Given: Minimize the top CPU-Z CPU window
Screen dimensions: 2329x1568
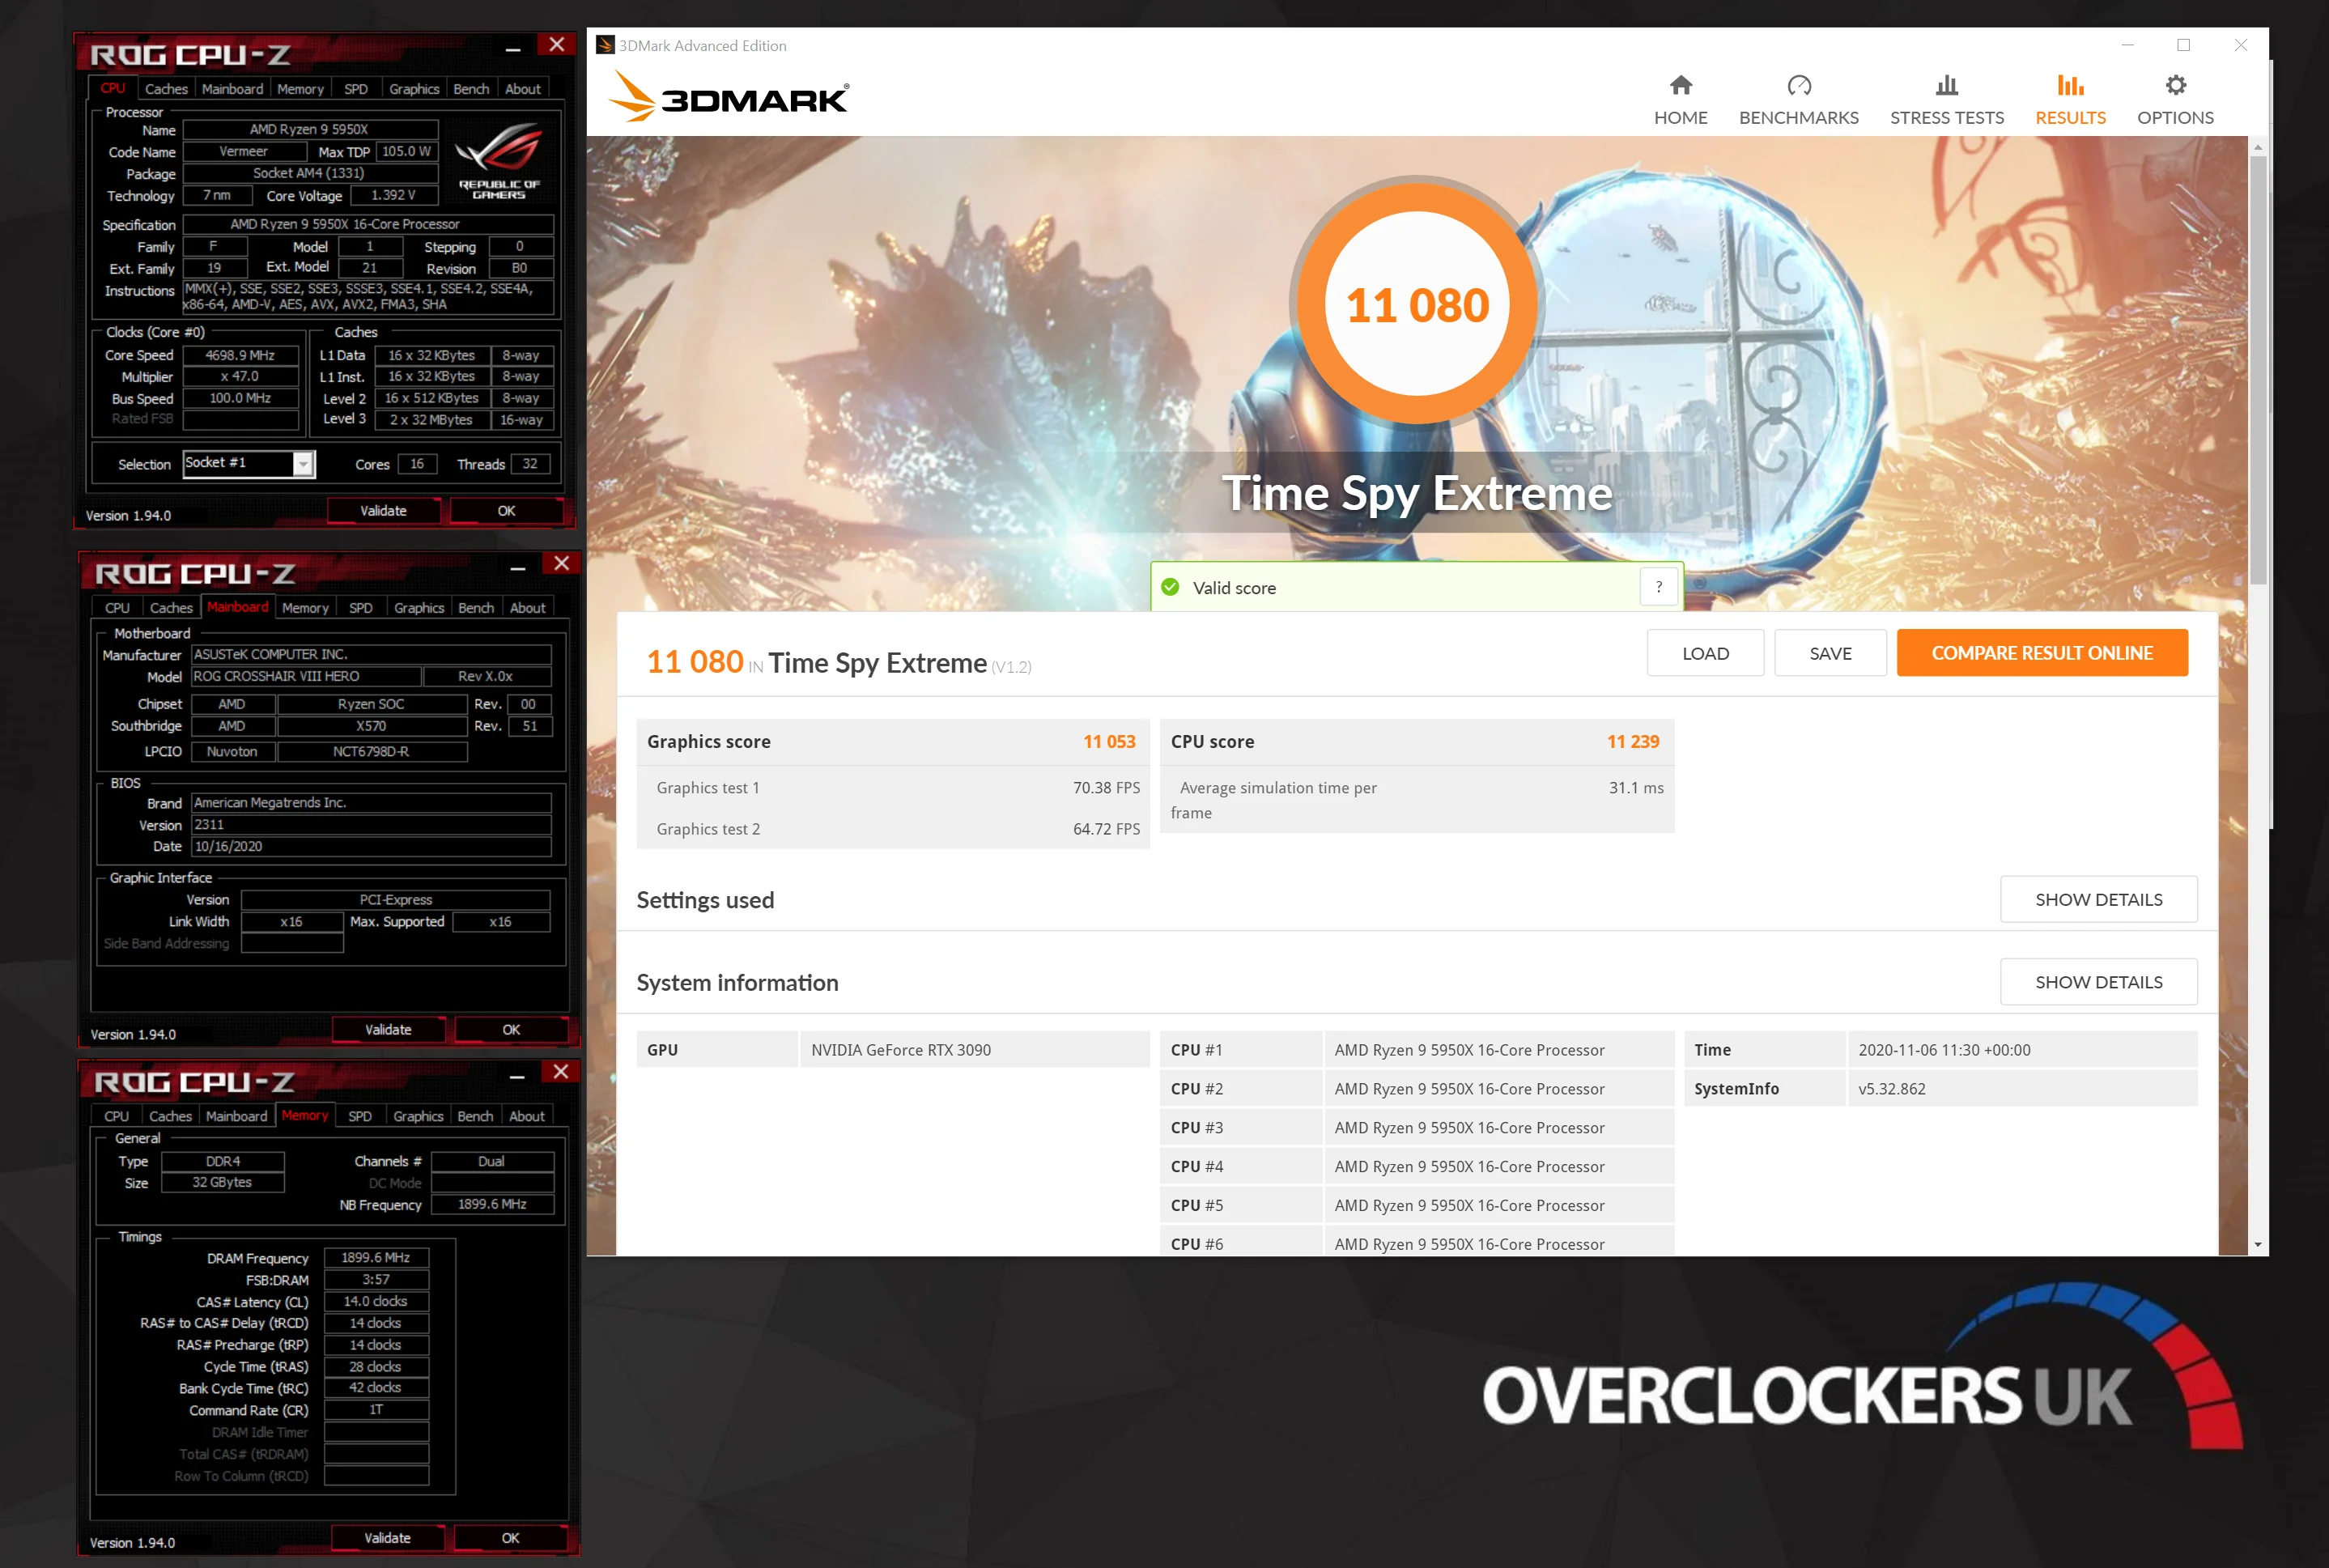Looking at the screenshot, I should [513, 47].
